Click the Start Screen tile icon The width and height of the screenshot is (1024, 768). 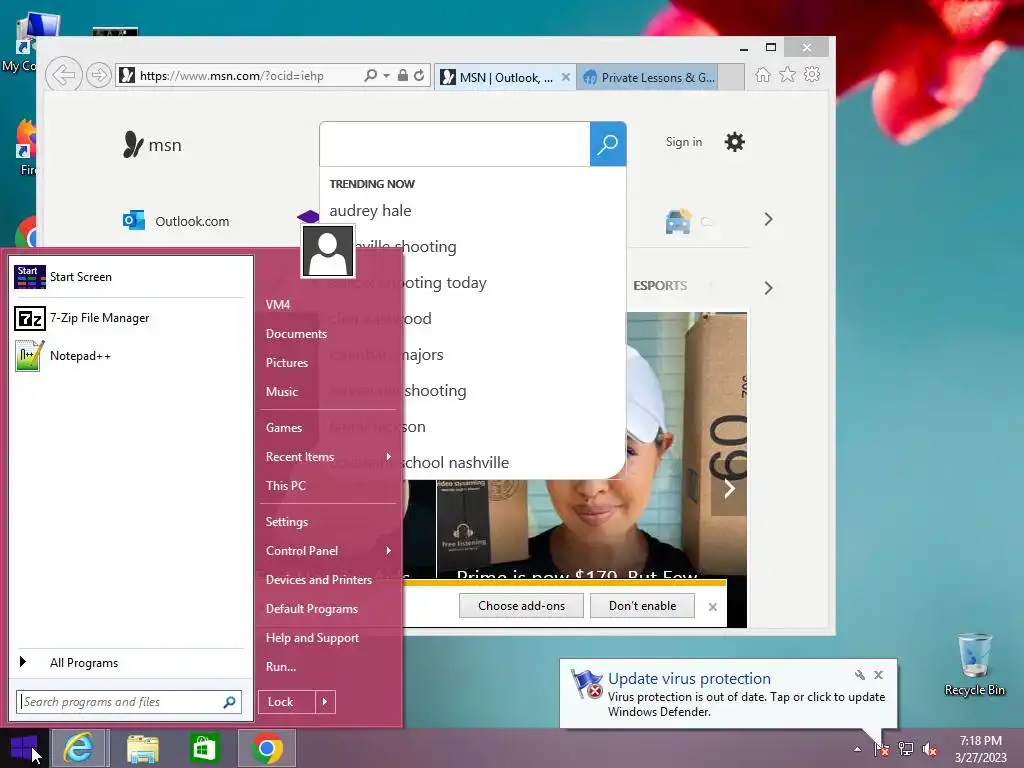pos(29,277)
